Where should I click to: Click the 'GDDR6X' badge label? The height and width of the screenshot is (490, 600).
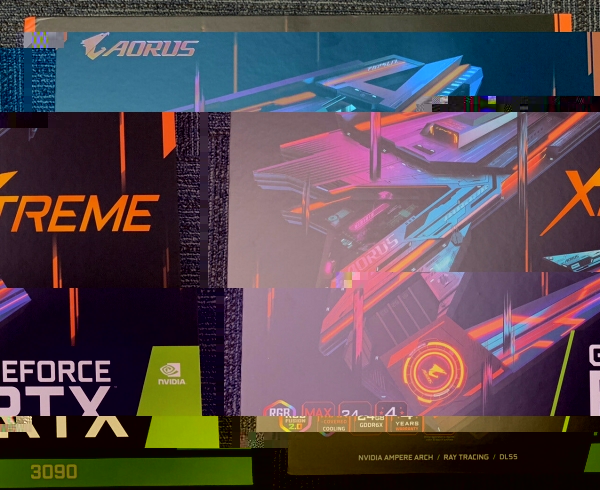pyautogui.click(x=371, y=425)
